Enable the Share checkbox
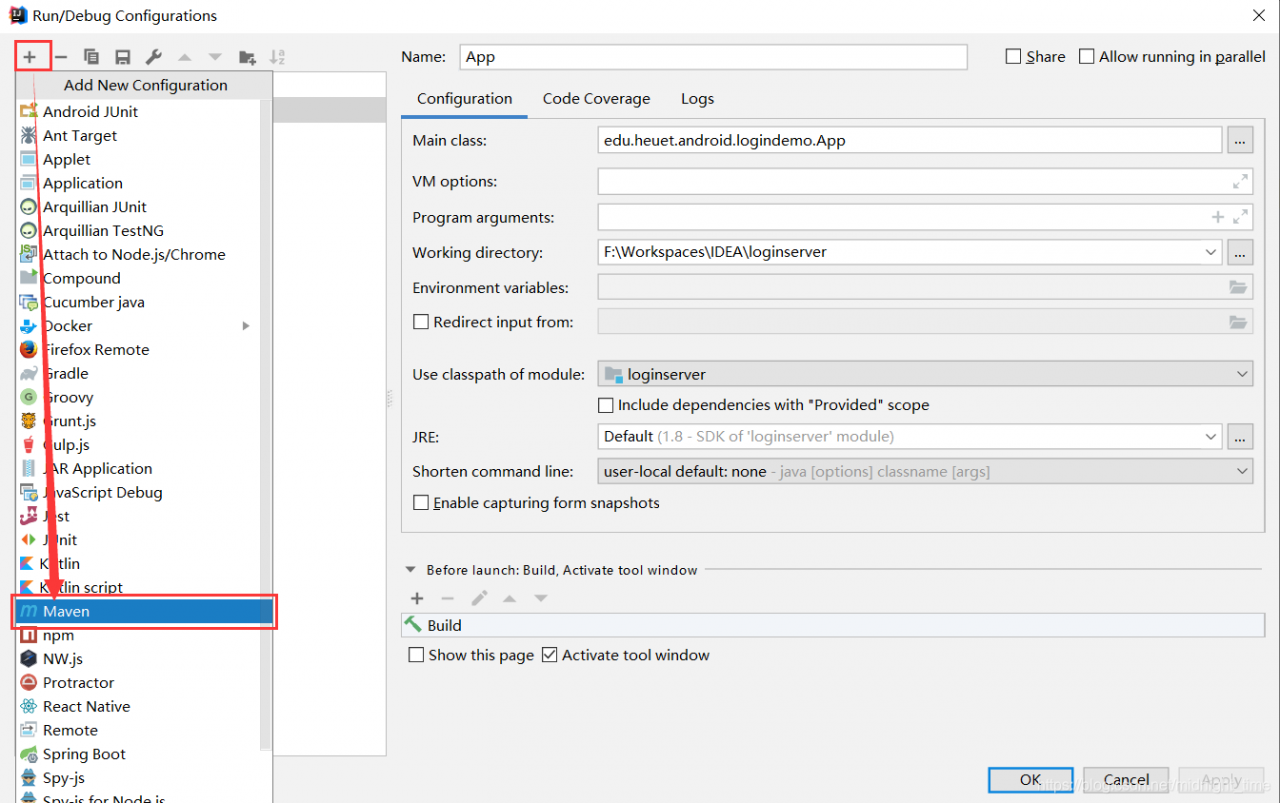Viewport: 1280px width, 803px height. pyautogui.click(x=1013, y=57)
